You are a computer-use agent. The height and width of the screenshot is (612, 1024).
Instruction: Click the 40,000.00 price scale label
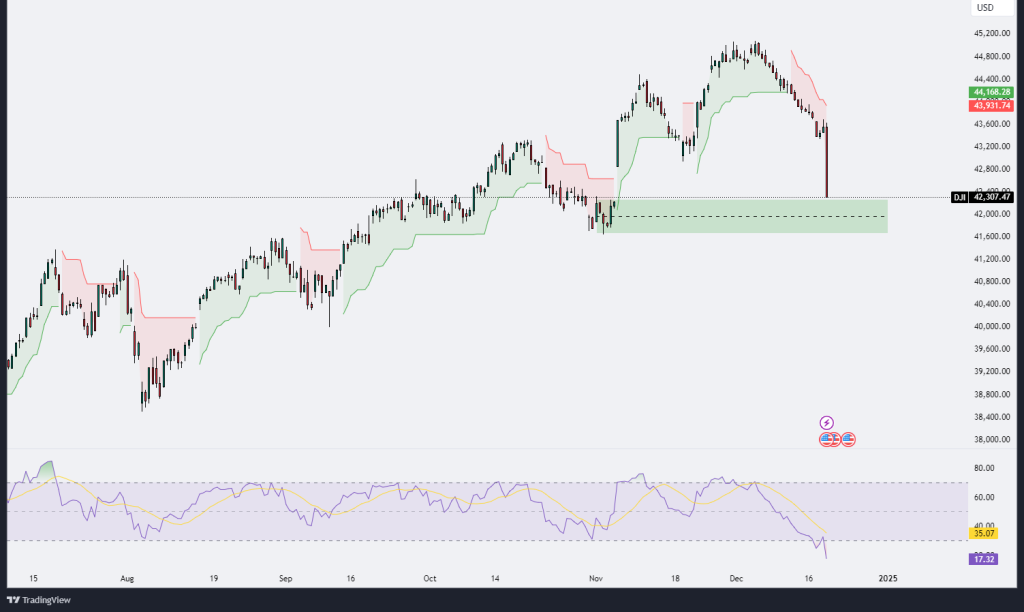(x=992, y=327)
